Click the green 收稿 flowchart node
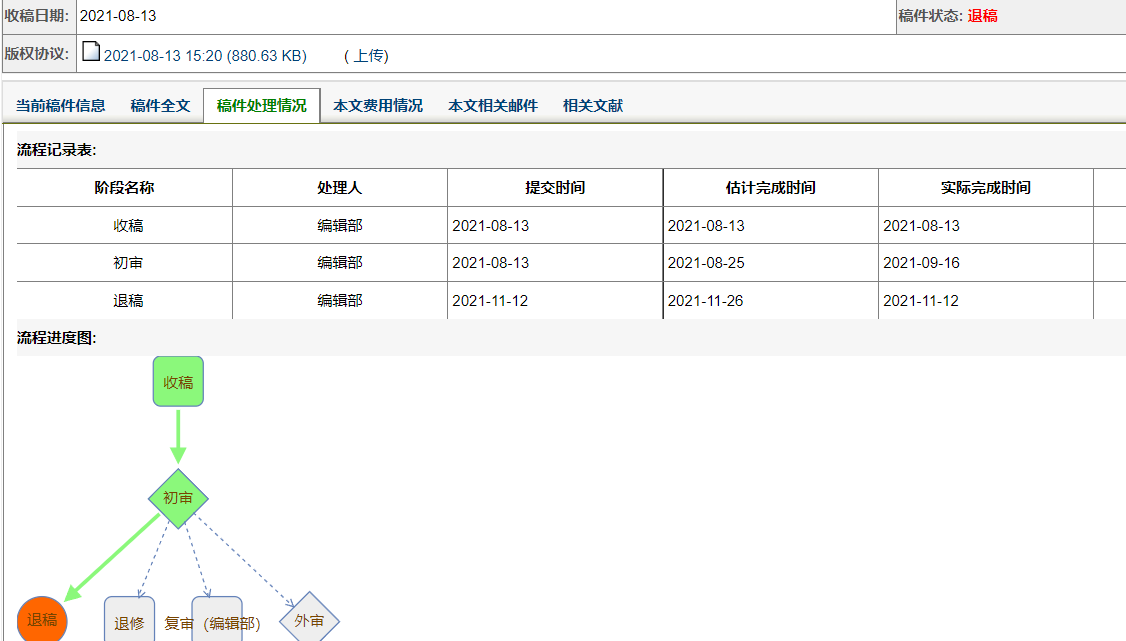 click(x=178, y=382)
